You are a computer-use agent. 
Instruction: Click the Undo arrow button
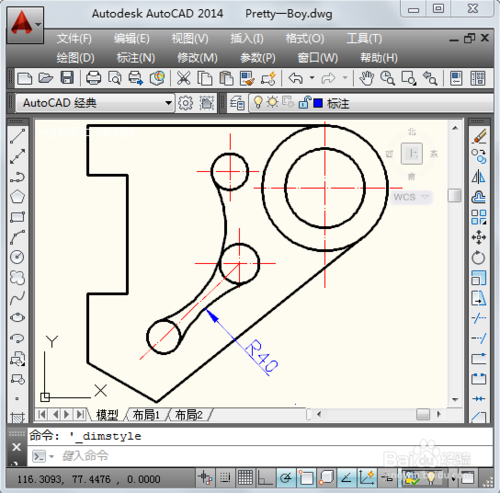pyautogui.click(x=296, y=78)
